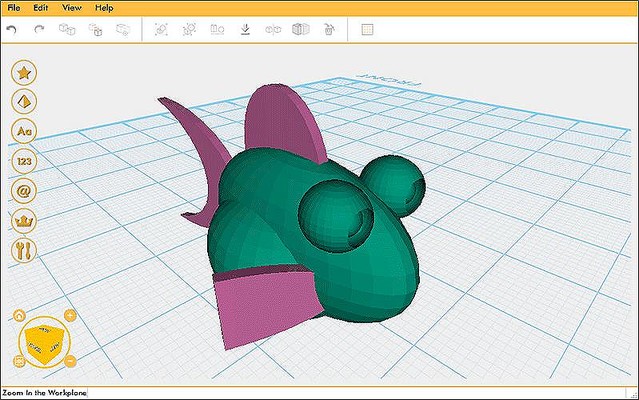639x400 pixels.
Task: Click the Undo arrow icon
Action: point(11,30)
